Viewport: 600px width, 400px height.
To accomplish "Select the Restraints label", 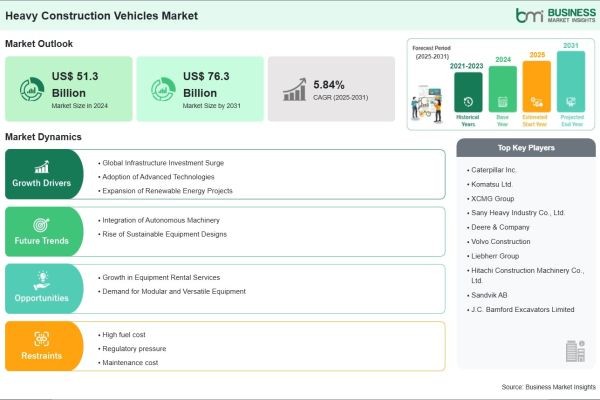I will tap(41, 356).
